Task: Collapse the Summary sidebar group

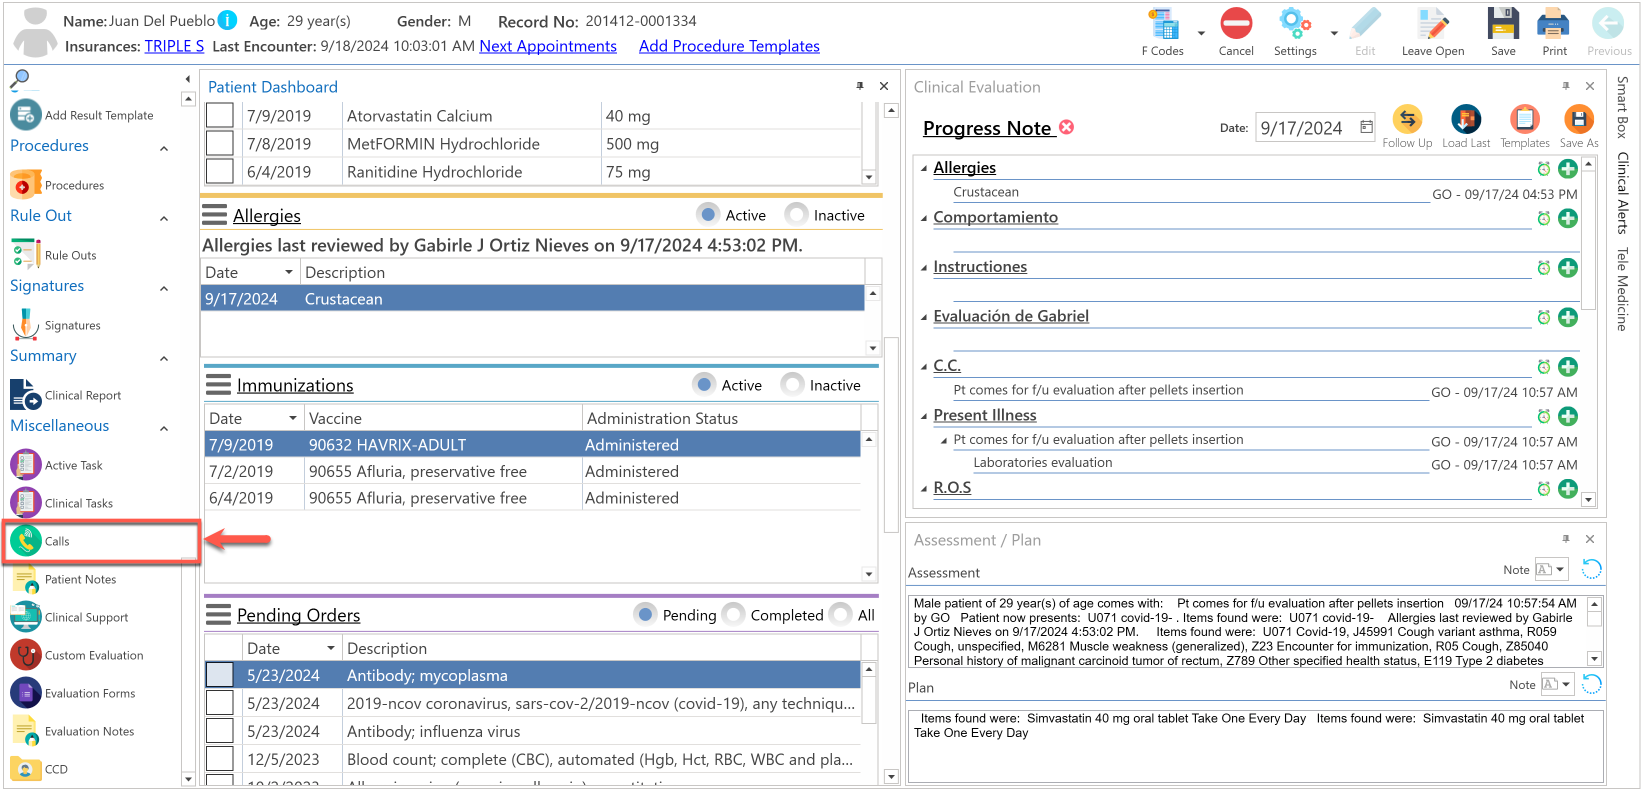Action: point(164,358)
